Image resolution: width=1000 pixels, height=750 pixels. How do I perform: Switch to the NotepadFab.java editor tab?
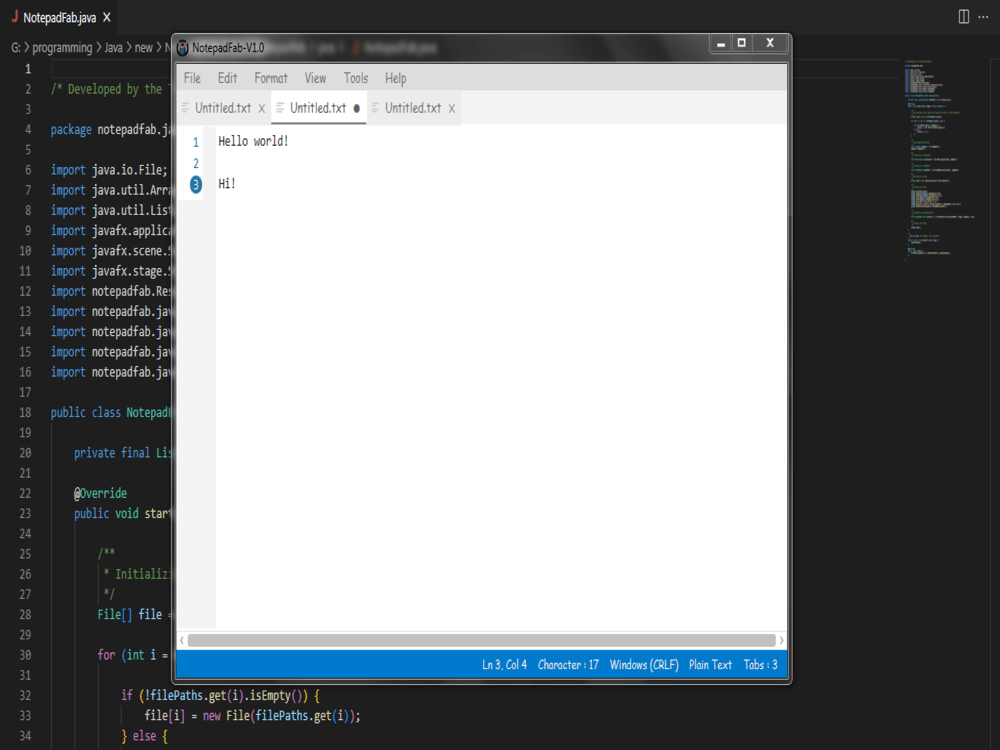pos(60,16)
